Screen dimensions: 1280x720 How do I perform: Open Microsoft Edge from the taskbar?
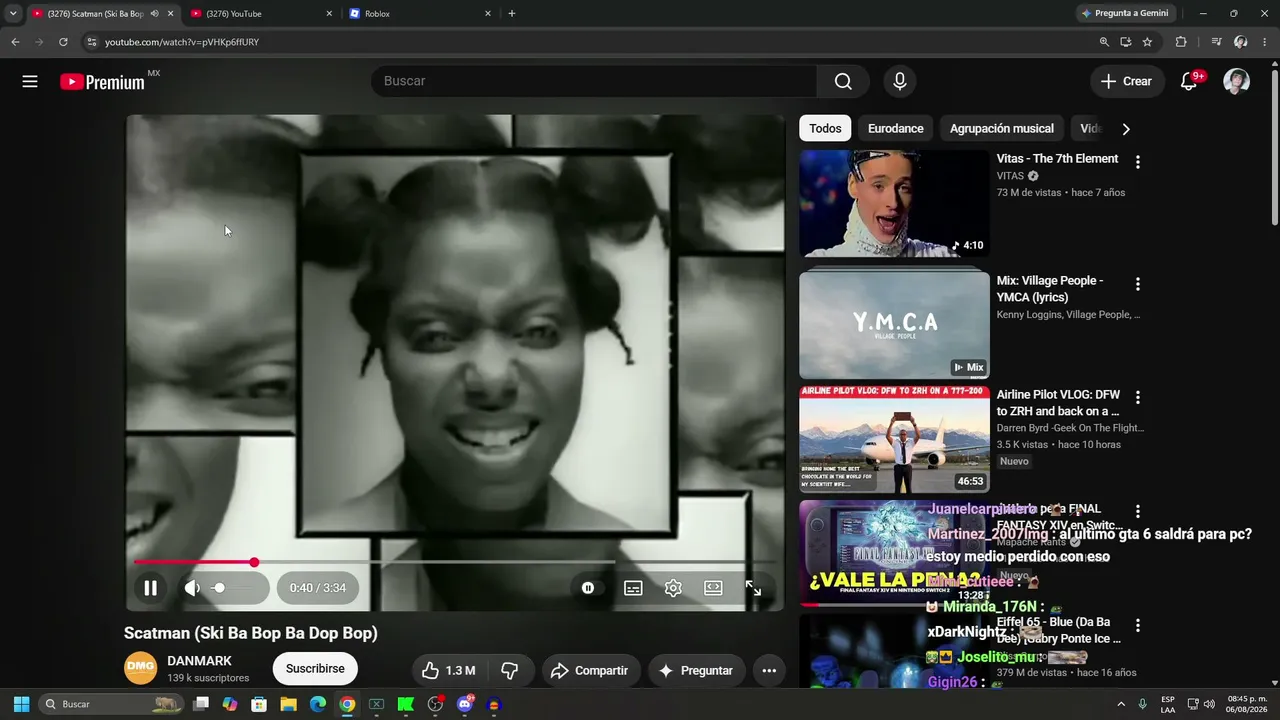tap(317, 704)
